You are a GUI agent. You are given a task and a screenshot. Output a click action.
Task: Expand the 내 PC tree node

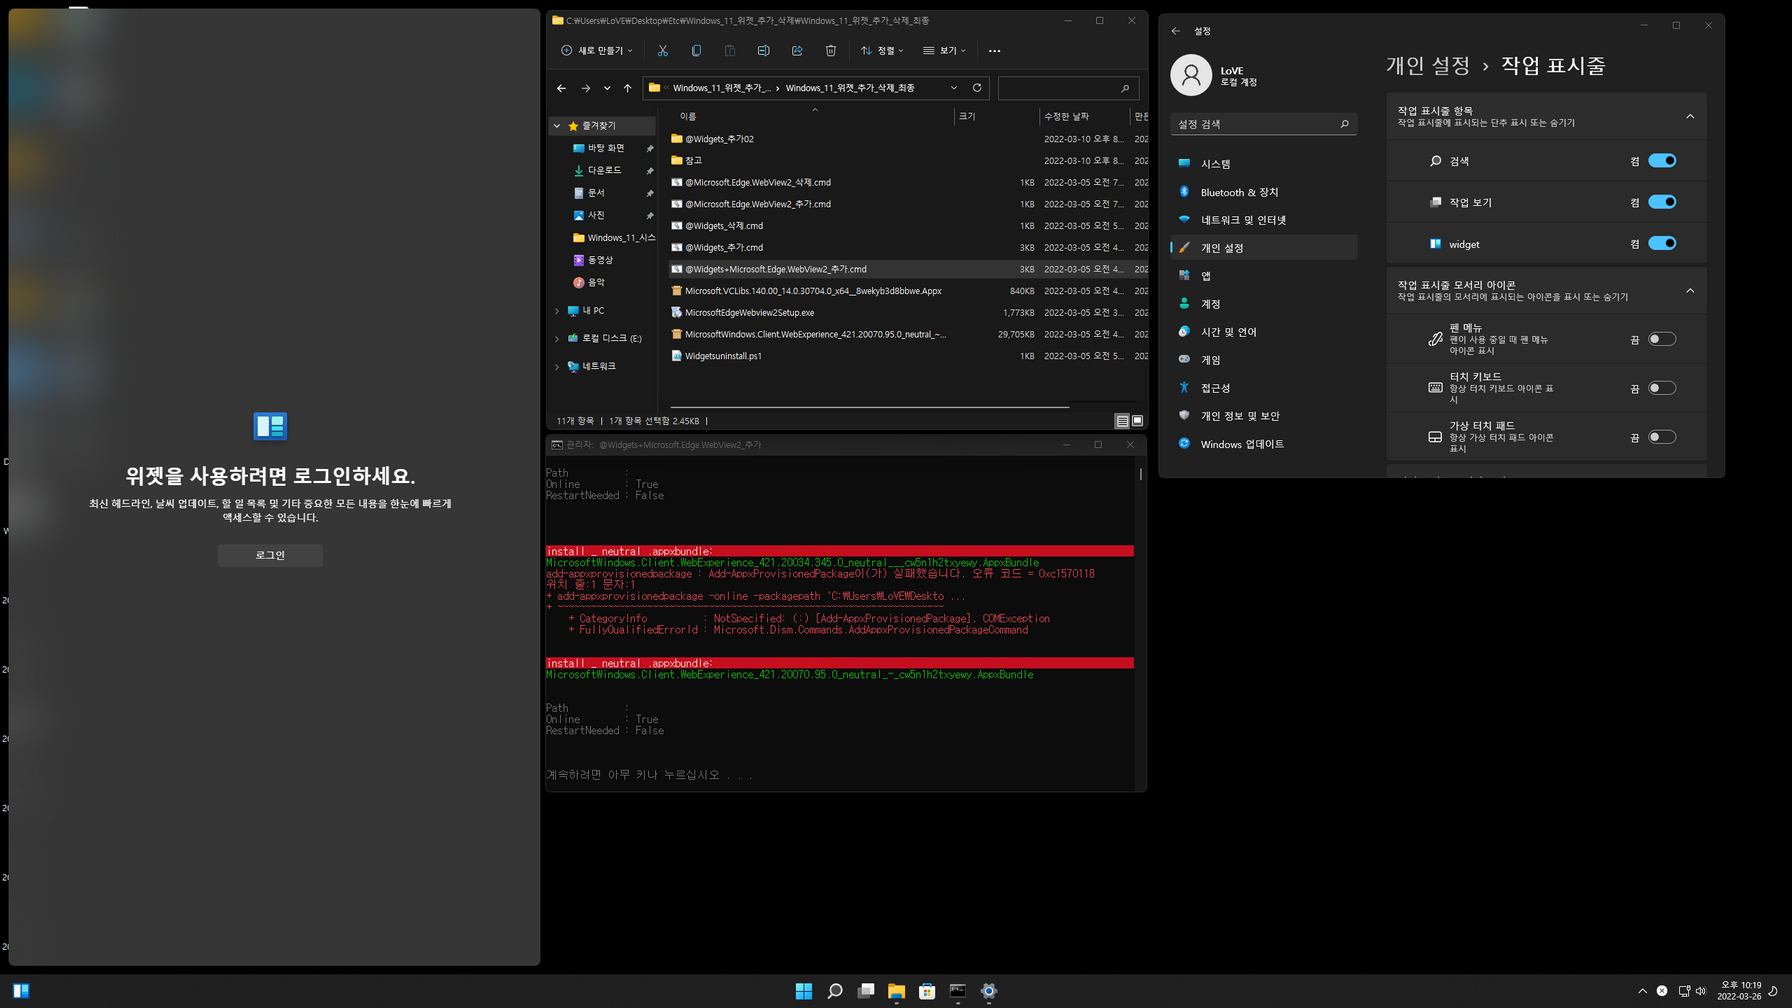(x=557, y=311)
